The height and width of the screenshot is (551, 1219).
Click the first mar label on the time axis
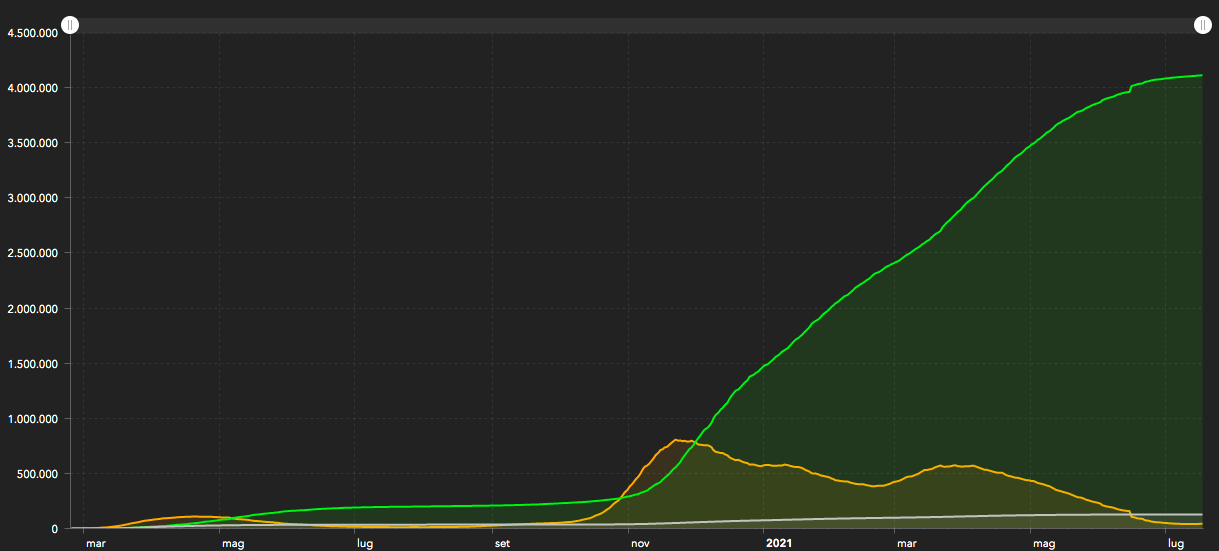coord(95,543)
